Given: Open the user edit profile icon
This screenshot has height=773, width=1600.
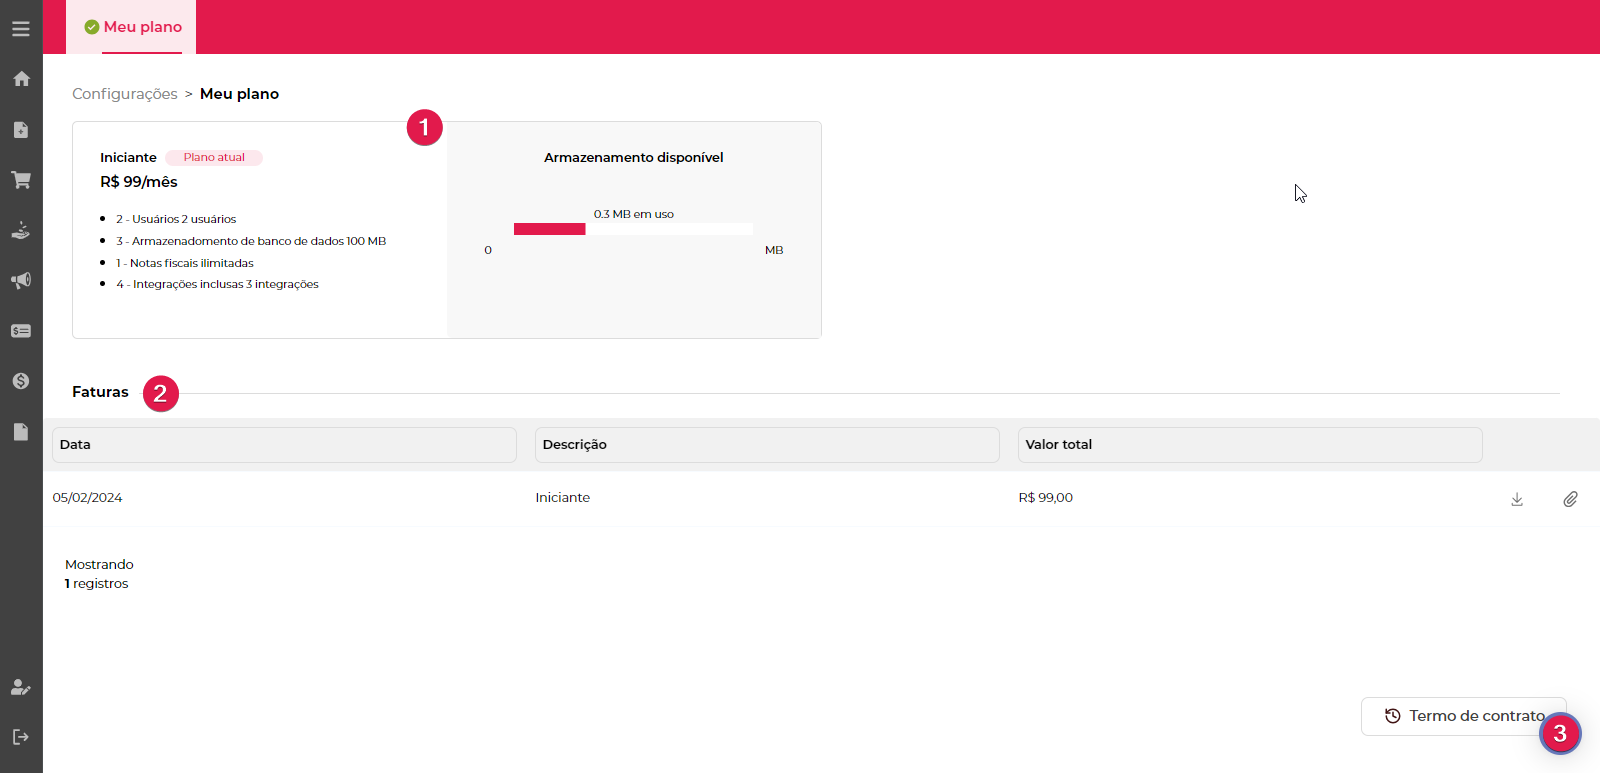Looking at the screenshot, I should (21, 687).
